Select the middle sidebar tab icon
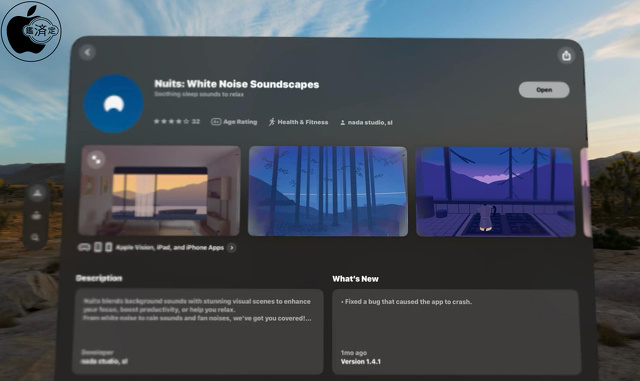The height and width of the screenshot is (381, 640). (x=36, y=215)
